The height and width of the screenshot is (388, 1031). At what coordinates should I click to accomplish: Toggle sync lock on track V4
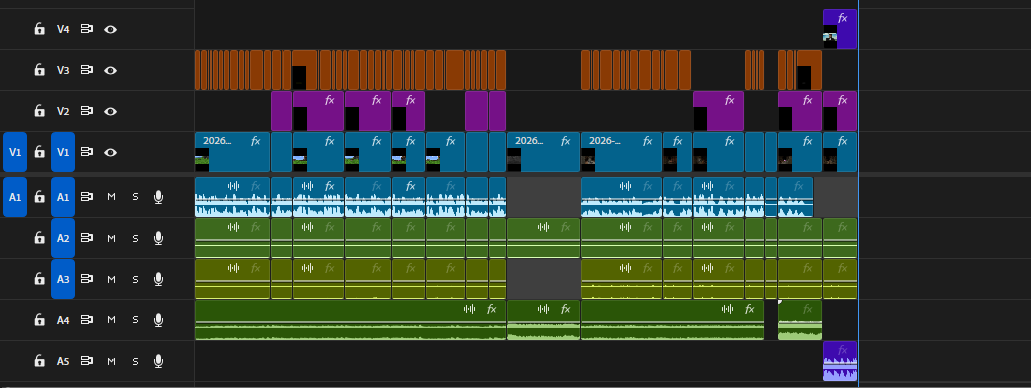[x=87, y=29]
